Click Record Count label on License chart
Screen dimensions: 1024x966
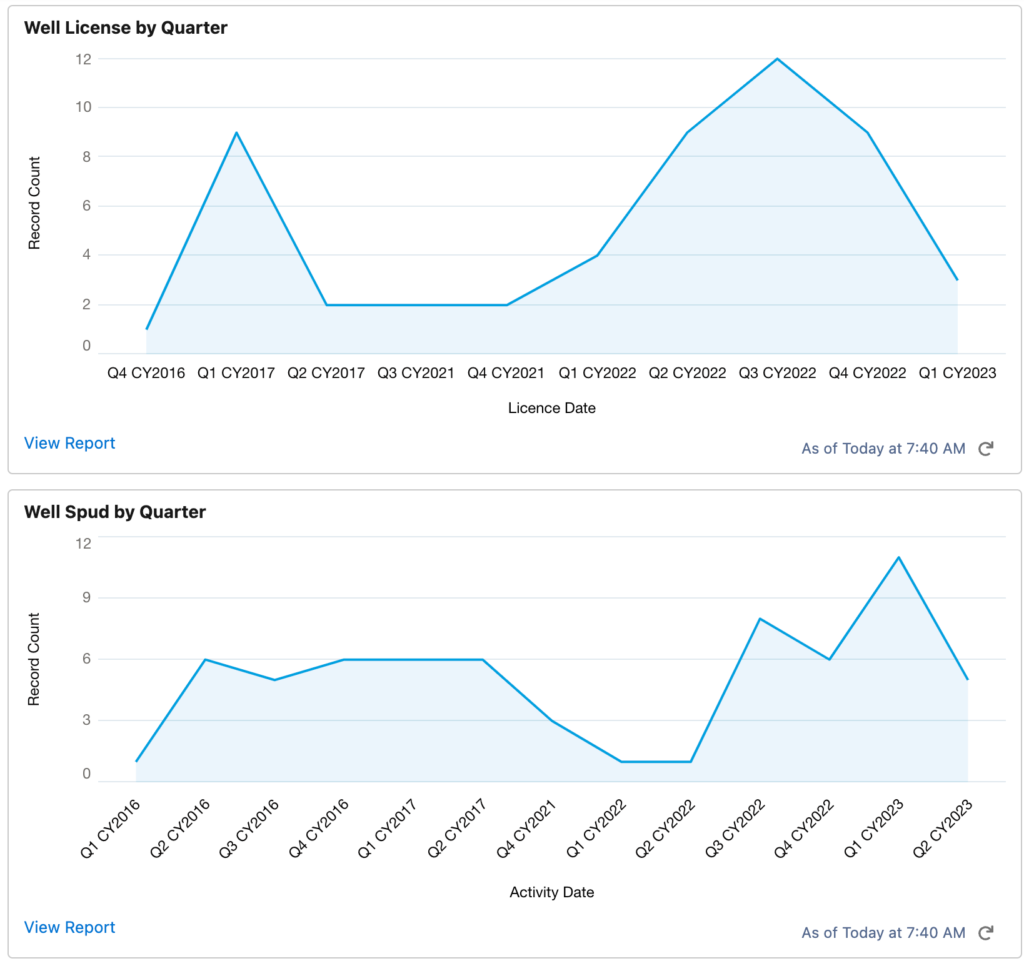tap(34, 203)
